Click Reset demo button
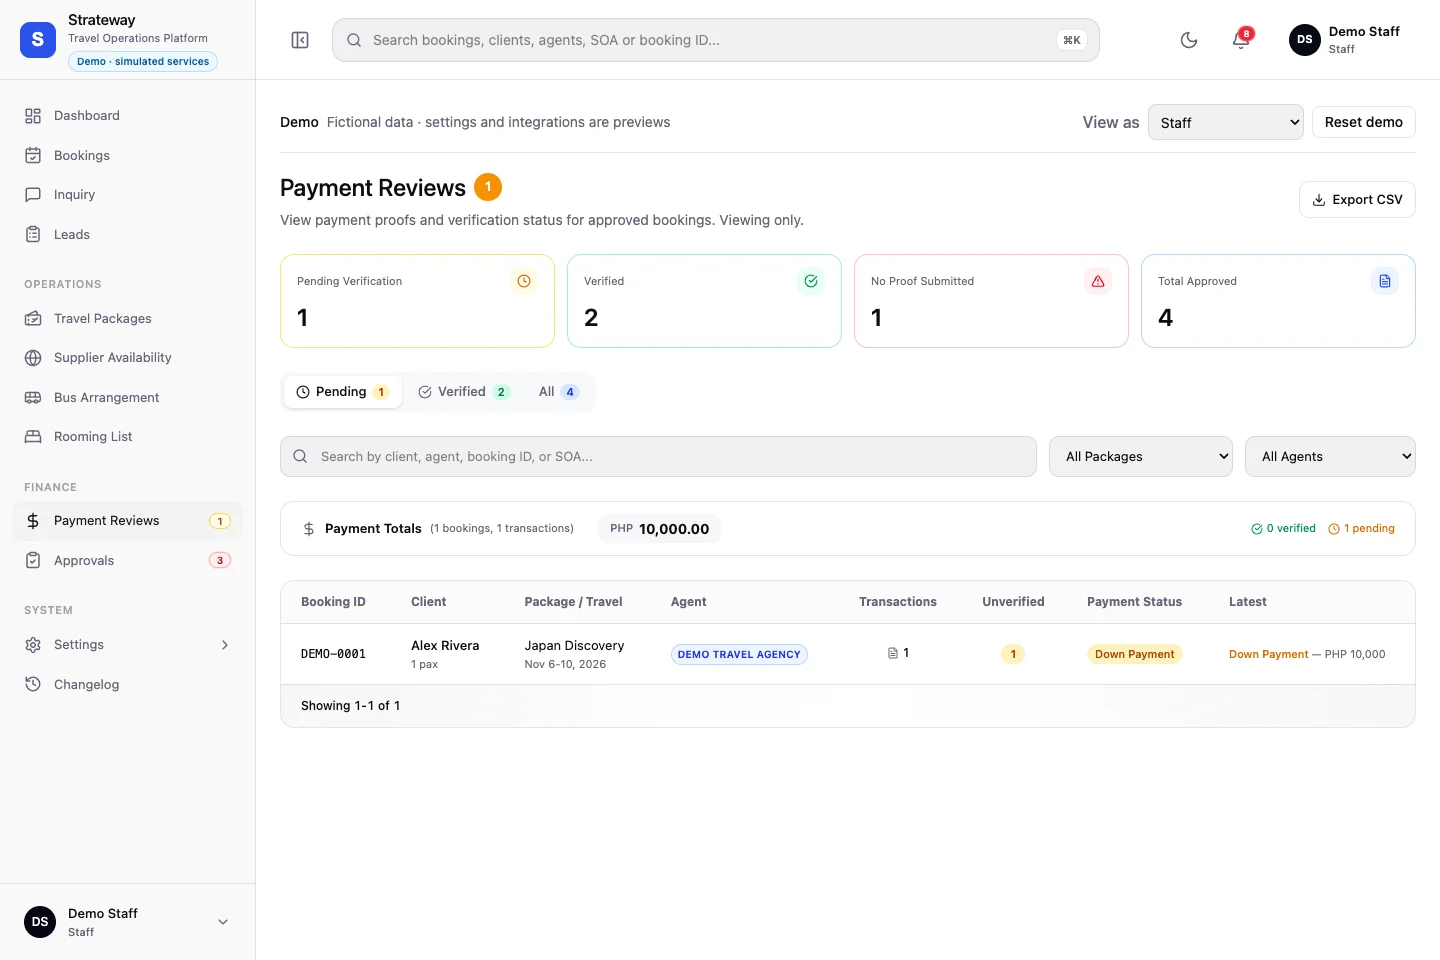The width and height of the screenshot is (1440, 960). 1363,122
